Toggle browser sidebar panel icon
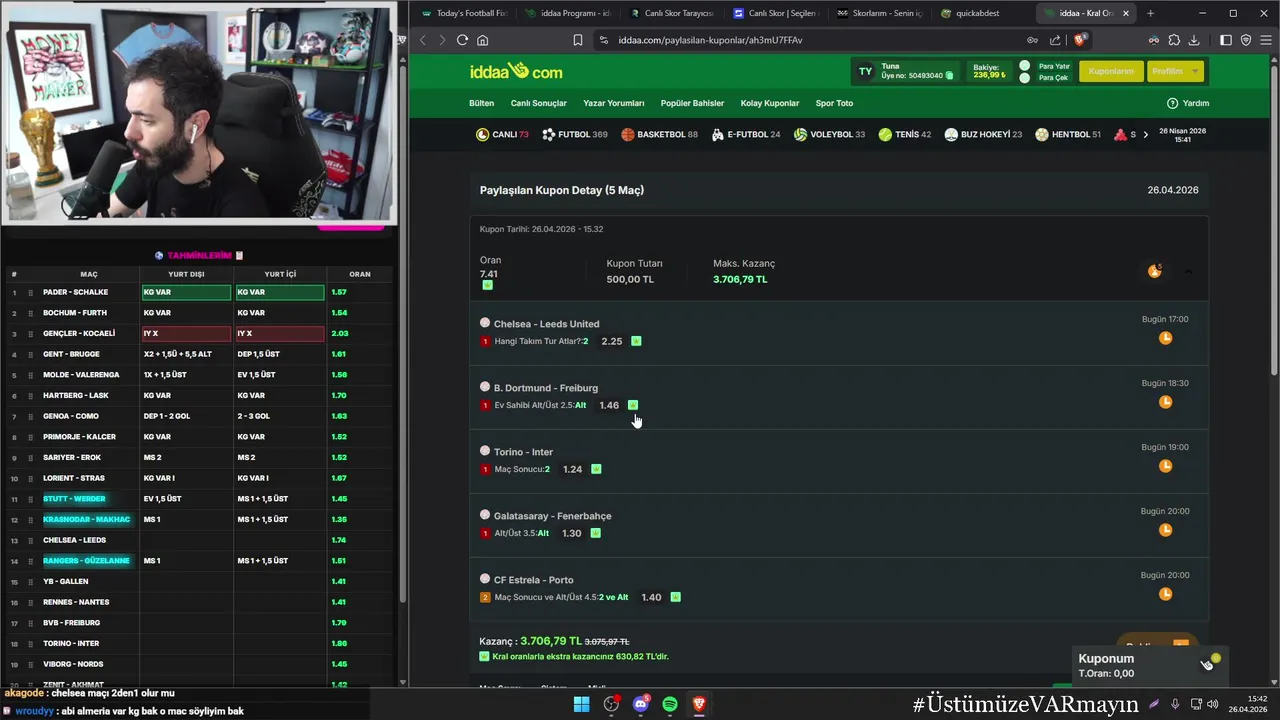The width and height of the screenshot is (1280, 720). (1226, 40)
